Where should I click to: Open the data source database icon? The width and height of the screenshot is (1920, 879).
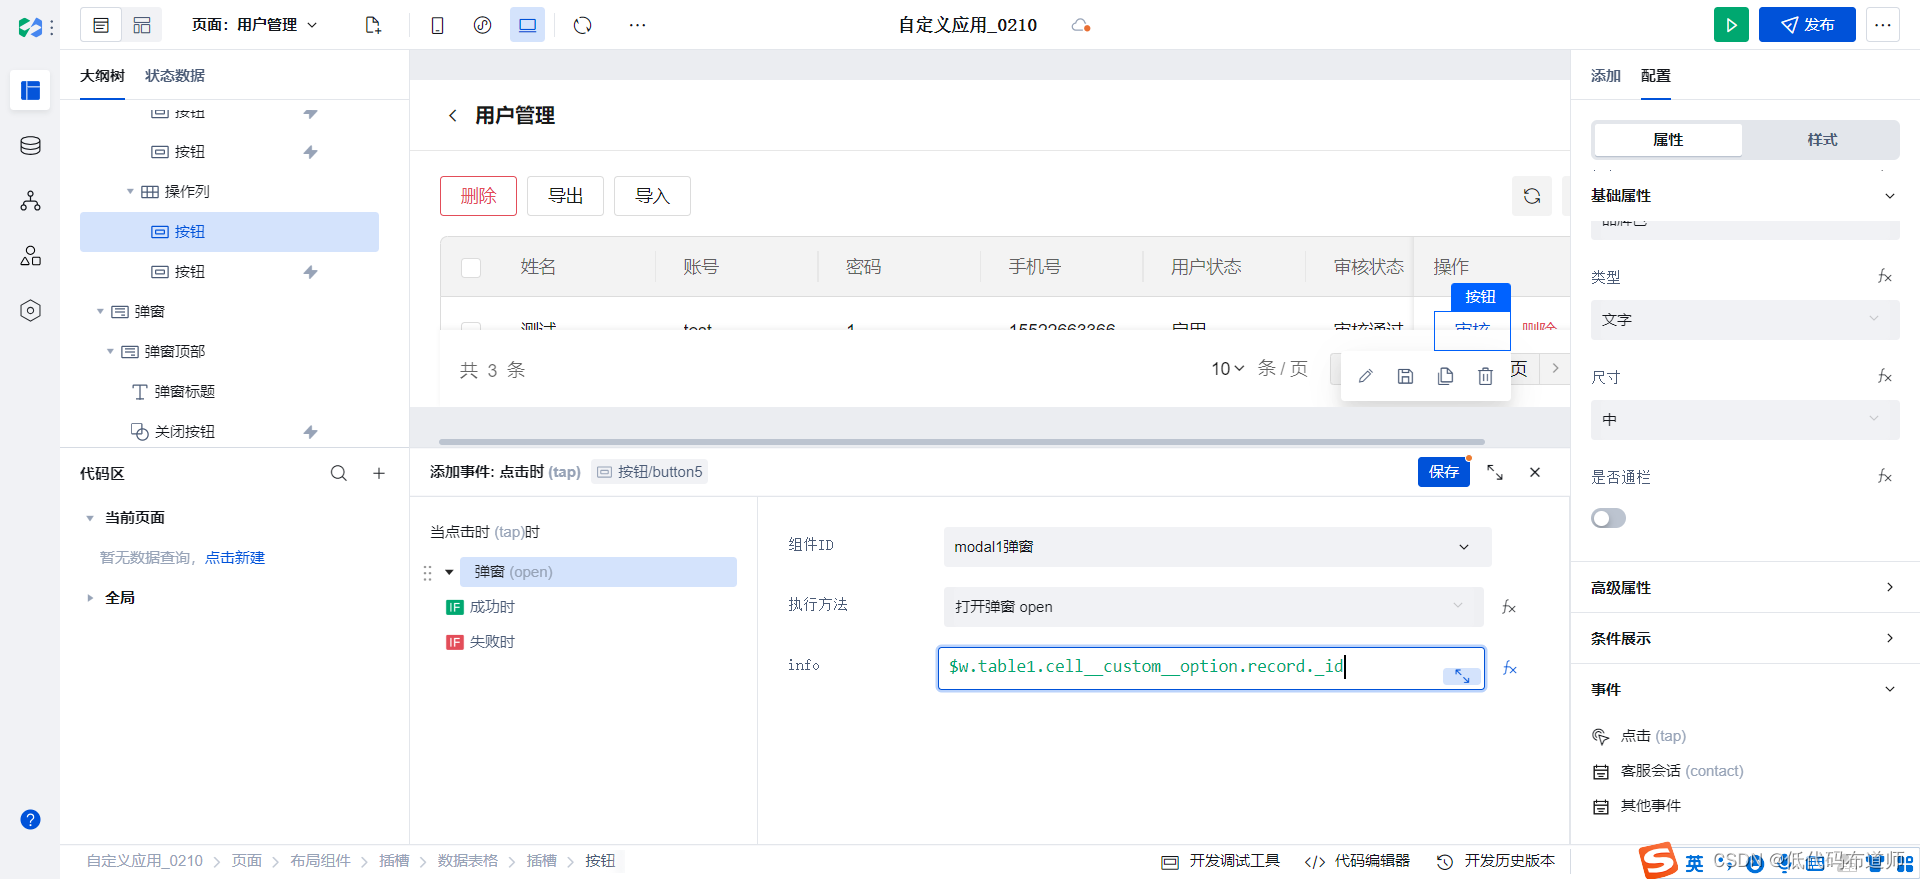click(30, 146)
